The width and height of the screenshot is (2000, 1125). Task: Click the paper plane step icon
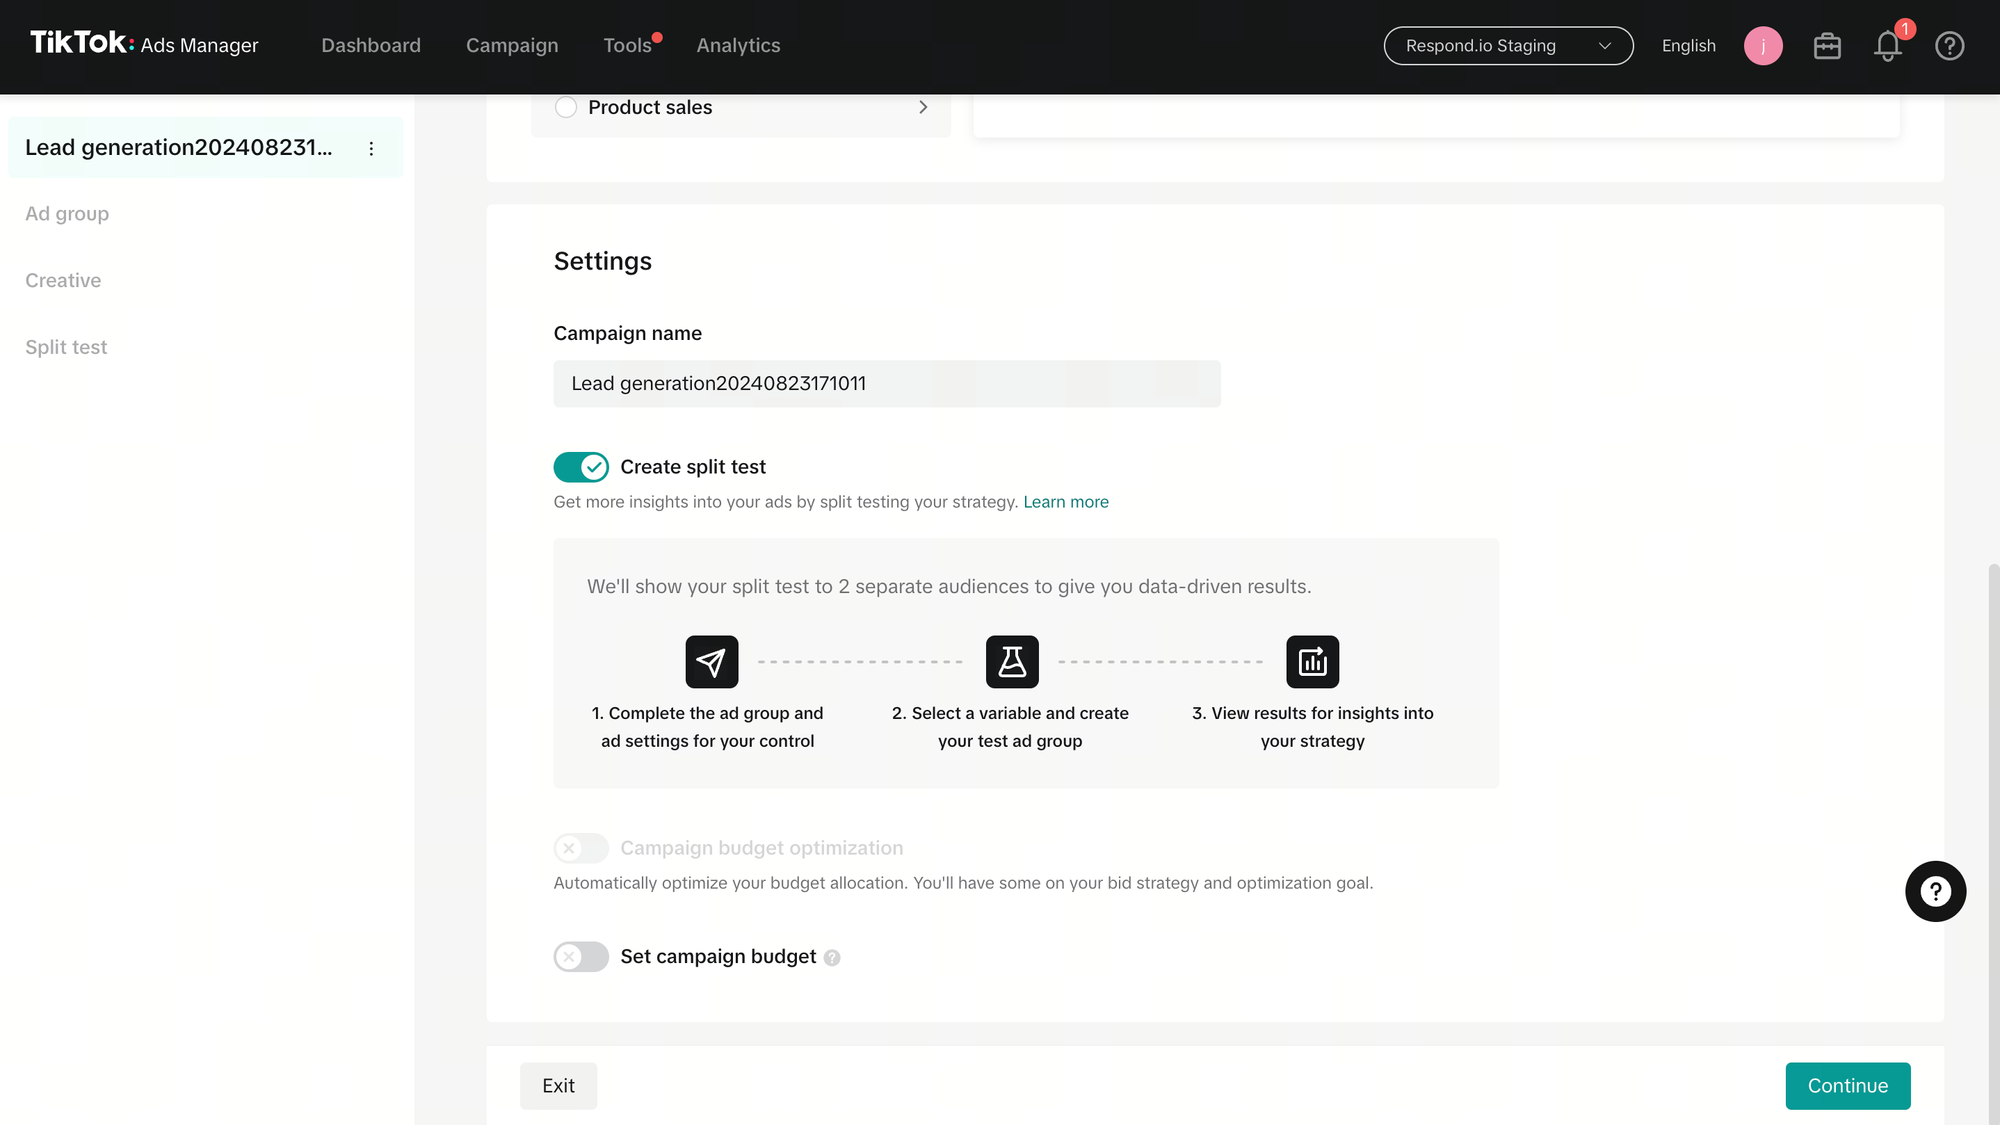(x=711, y=662)
